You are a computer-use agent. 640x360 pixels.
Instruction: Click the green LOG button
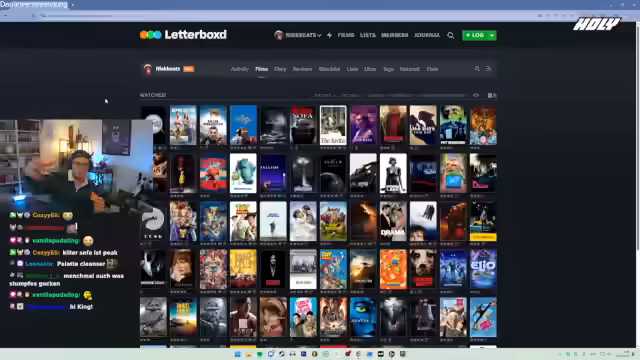coord(475,36)
